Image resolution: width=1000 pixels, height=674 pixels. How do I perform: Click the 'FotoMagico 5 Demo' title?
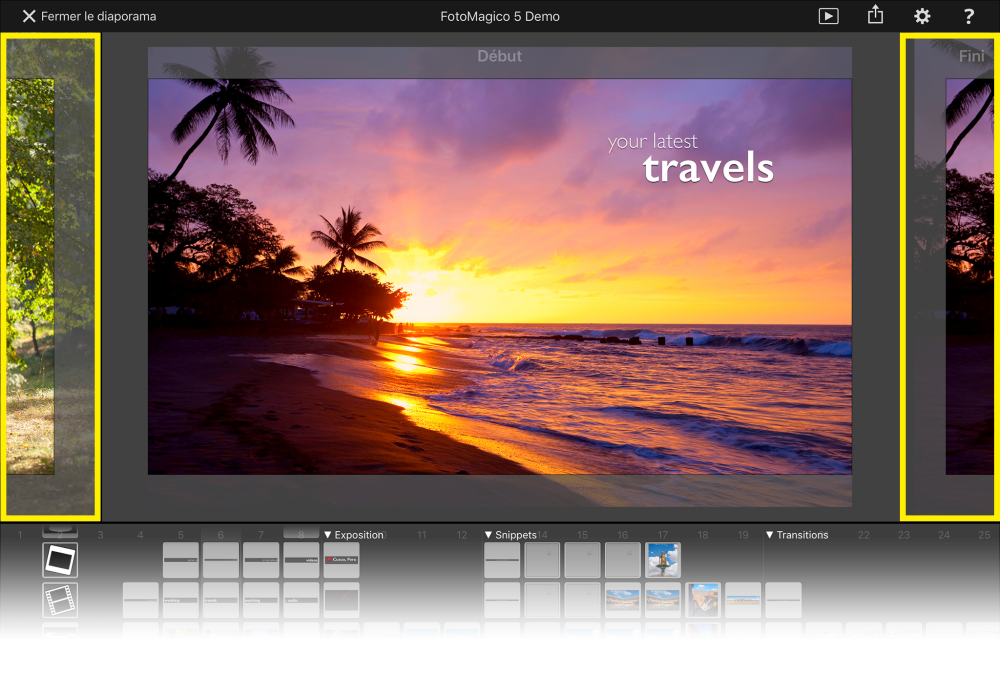(500, 17)
